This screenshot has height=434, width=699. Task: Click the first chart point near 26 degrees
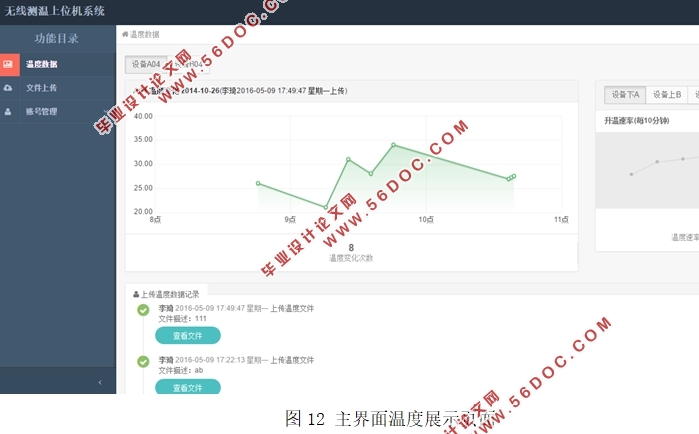pos(258,183)
